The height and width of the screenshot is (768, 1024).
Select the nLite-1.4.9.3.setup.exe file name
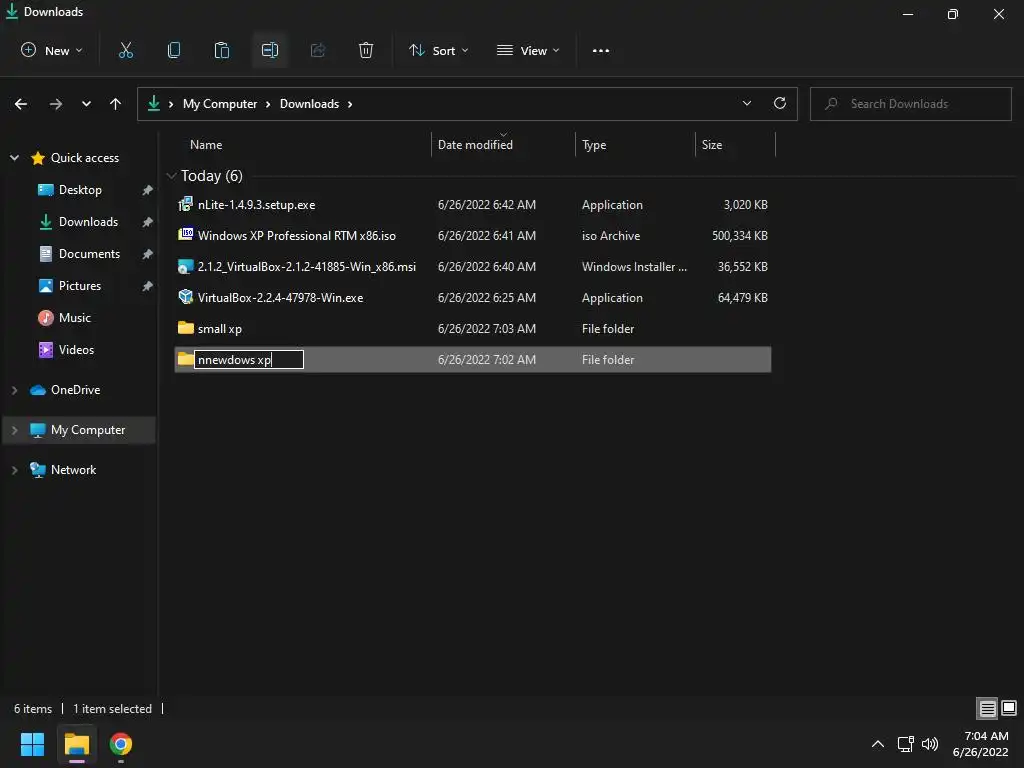[257, 204]
